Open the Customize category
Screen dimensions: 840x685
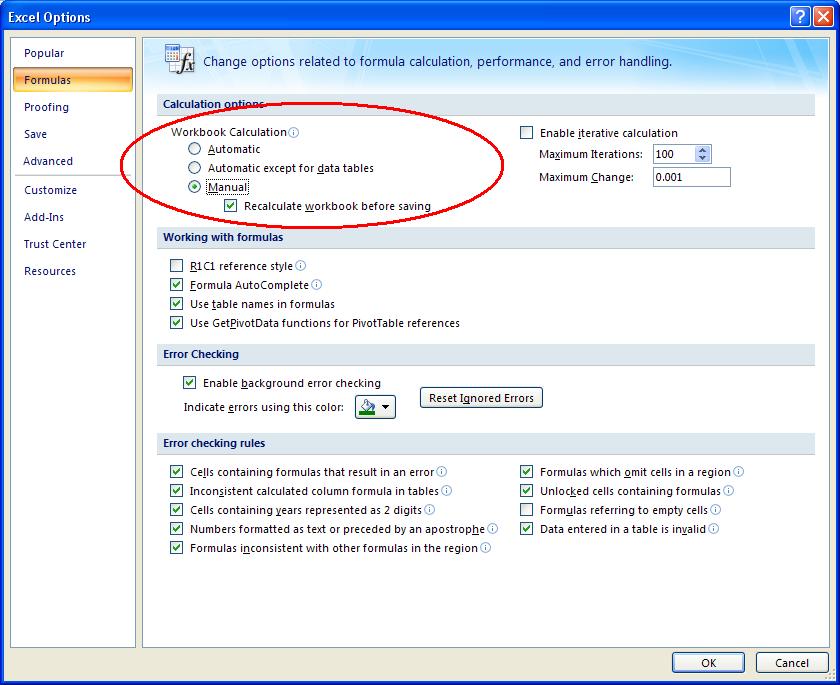(72, 190)
